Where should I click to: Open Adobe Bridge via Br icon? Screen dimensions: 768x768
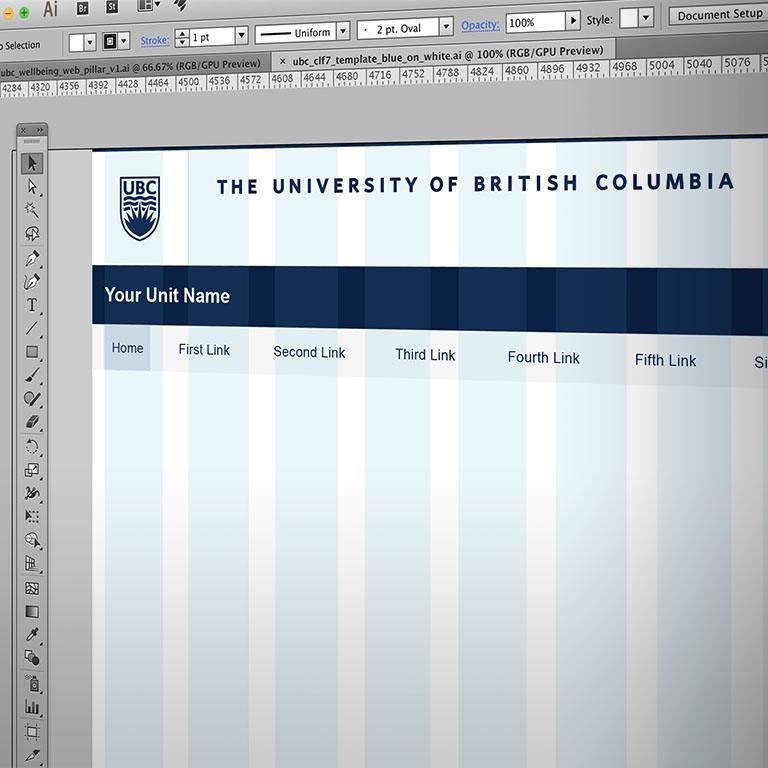pyautogui.click(x=83, y=8)
